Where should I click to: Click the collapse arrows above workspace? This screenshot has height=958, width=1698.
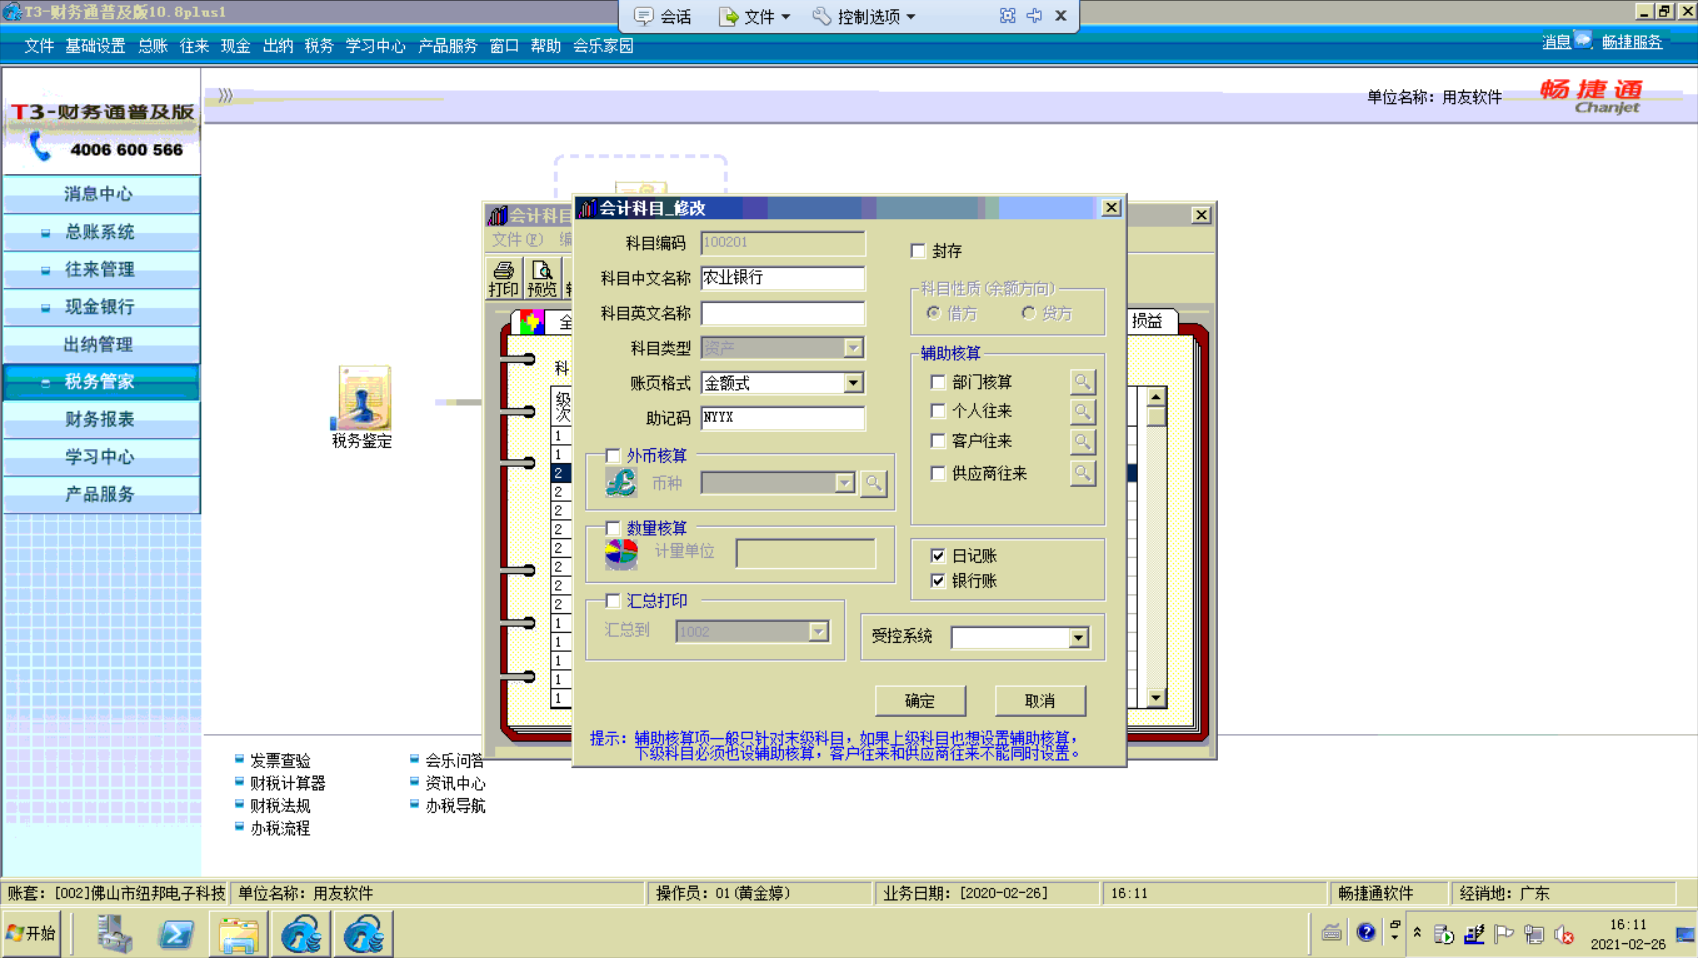(x=226, y=96)
